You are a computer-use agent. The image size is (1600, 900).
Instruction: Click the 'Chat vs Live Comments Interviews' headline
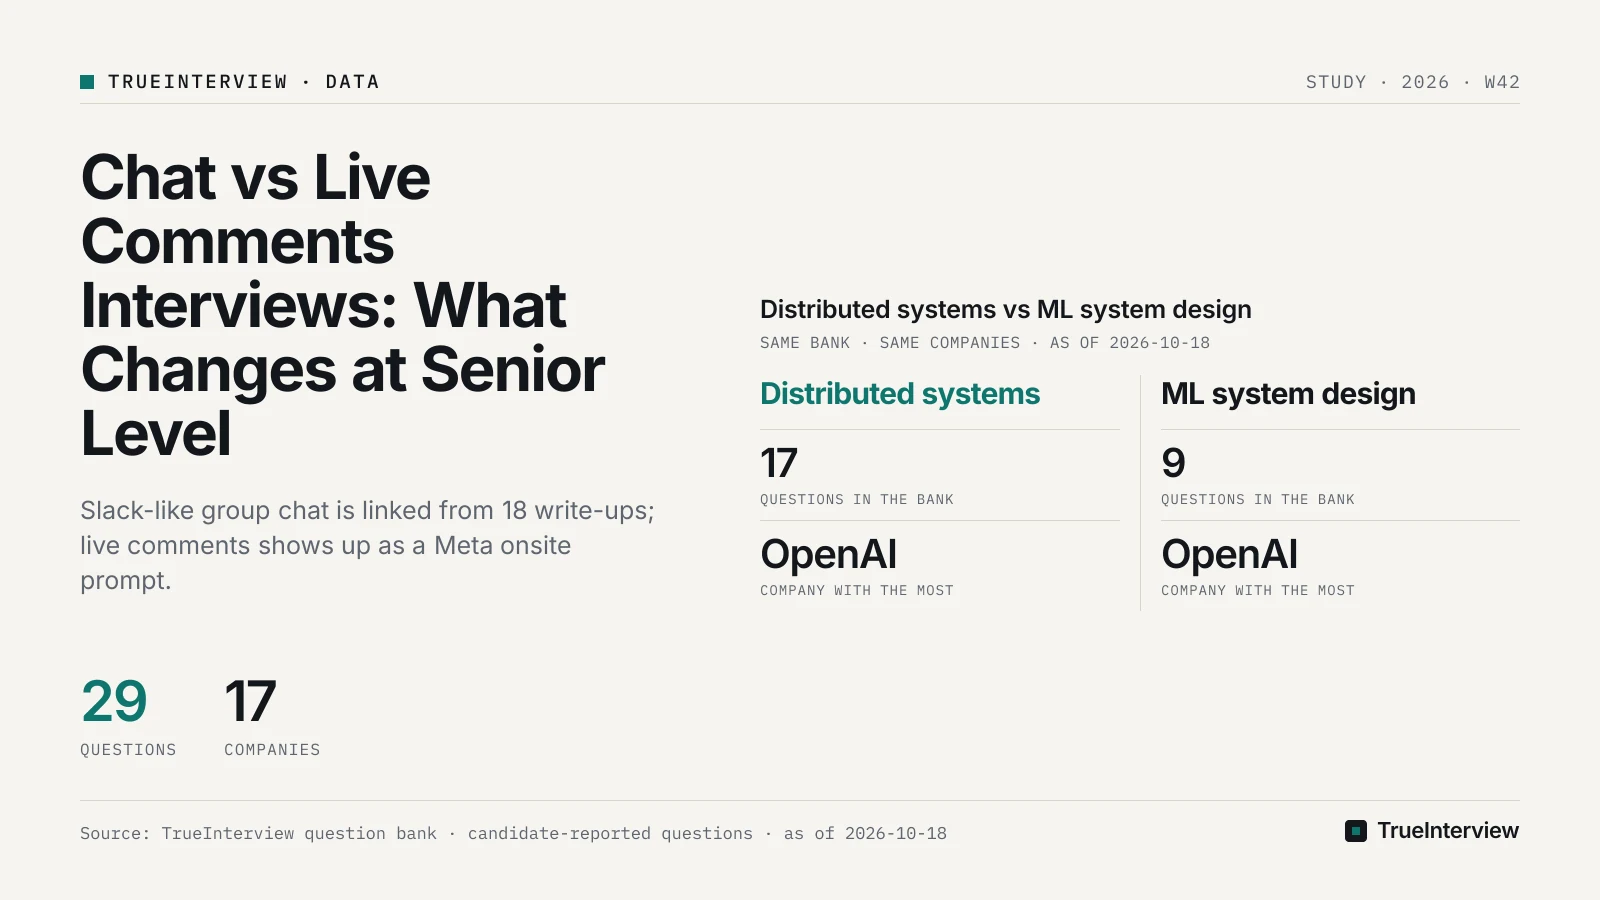coord(343,305)
